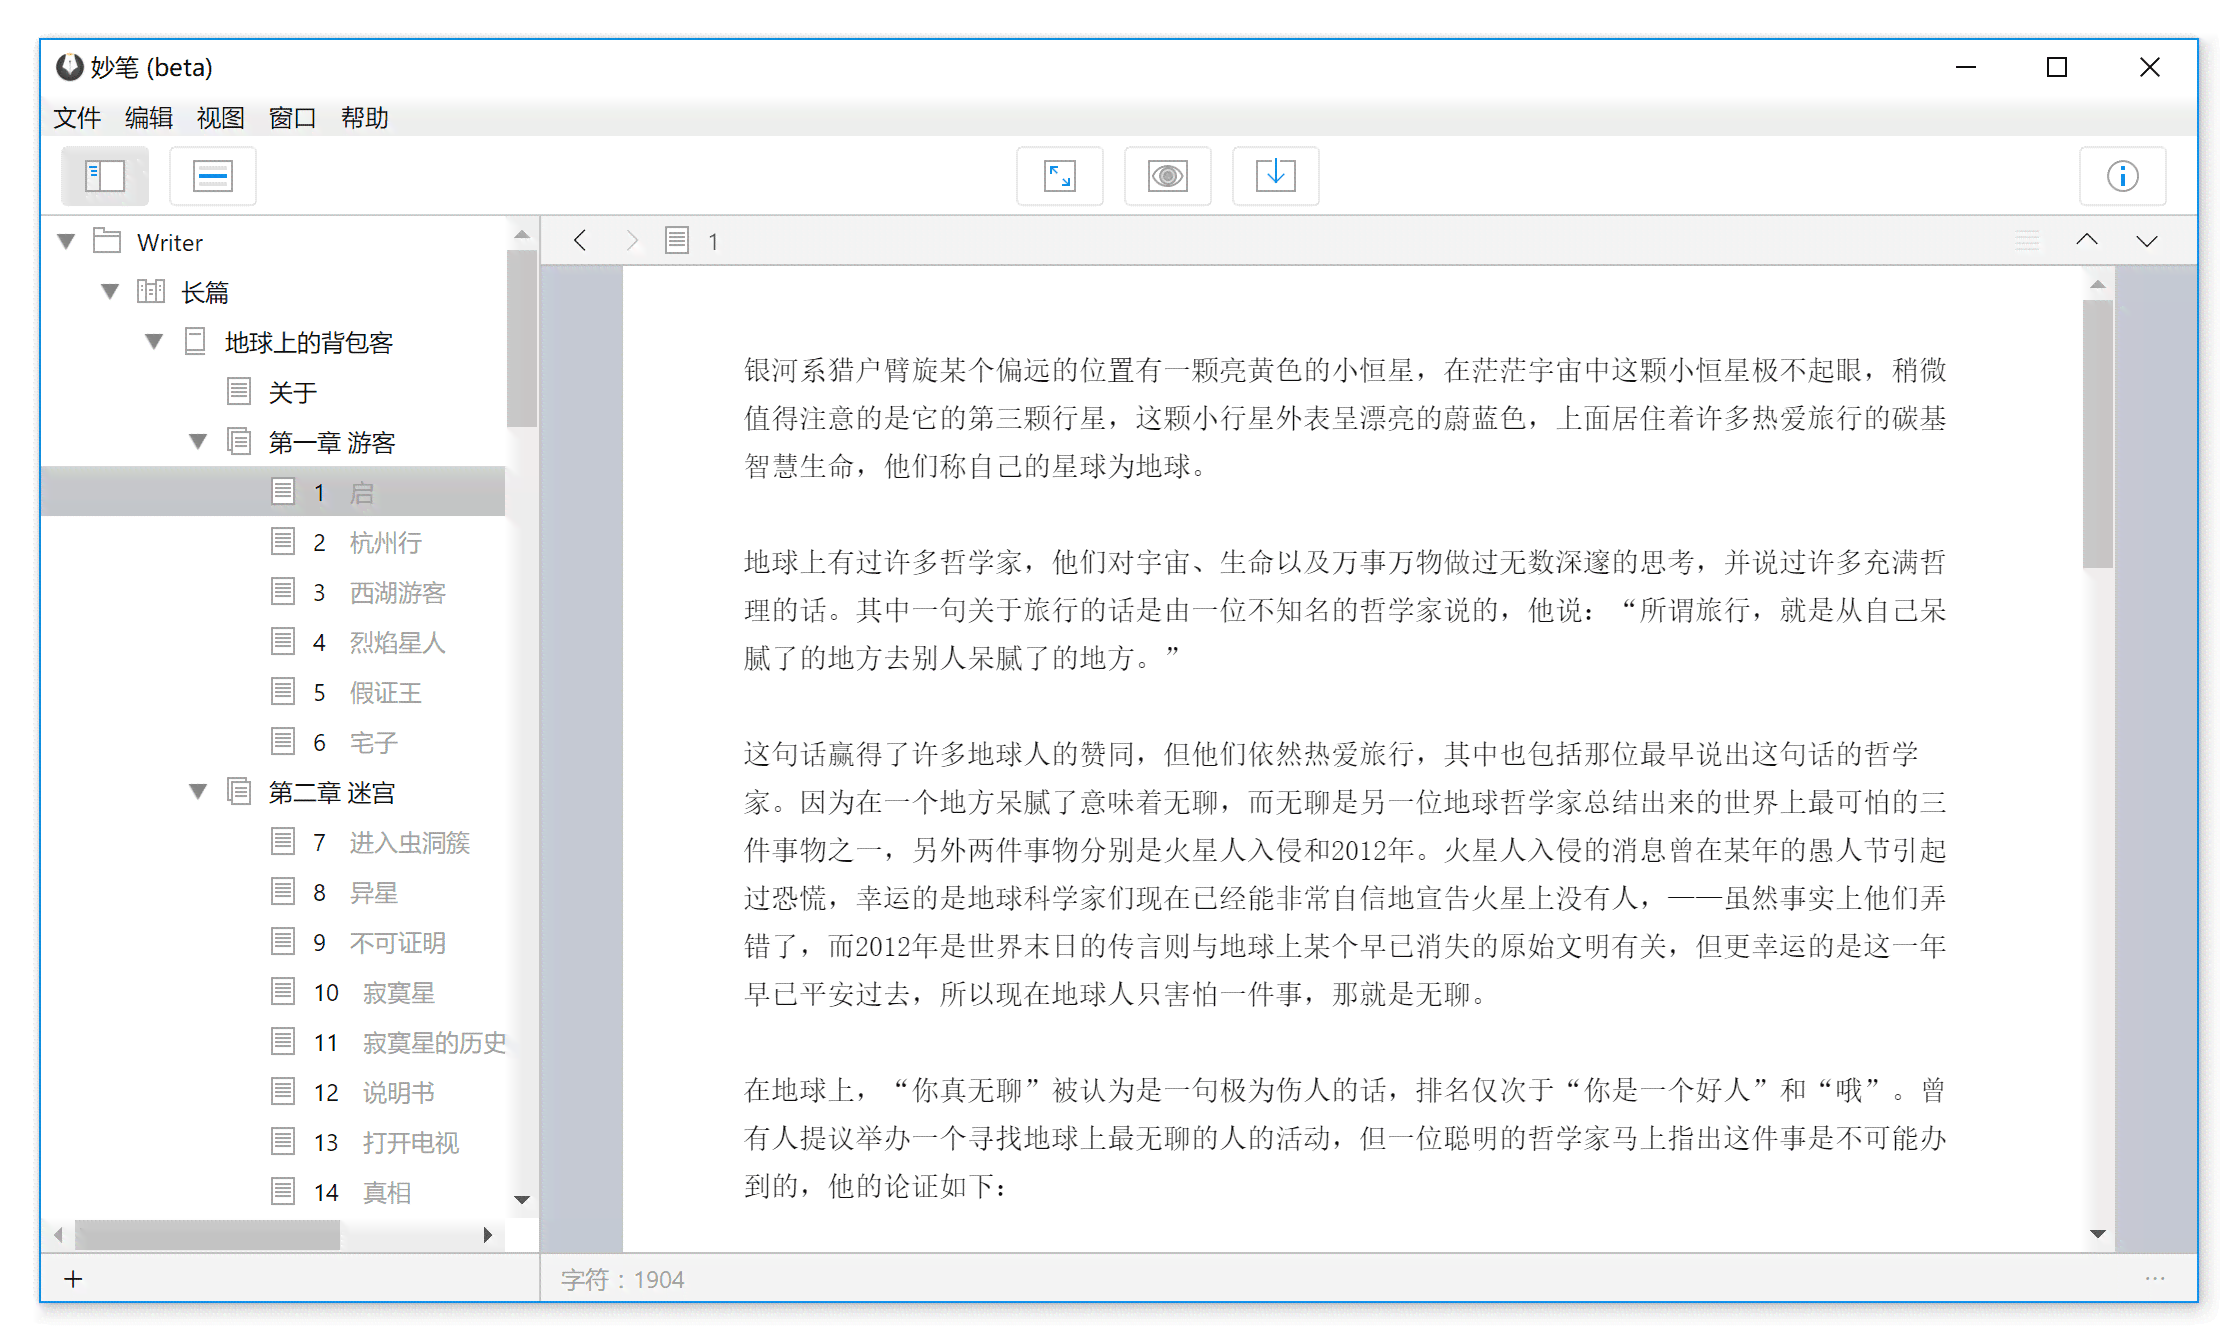Jump to next document with down chevron
Image resolution: width=2240 pixels, height=1344 pixels.
pos(2147,240)
